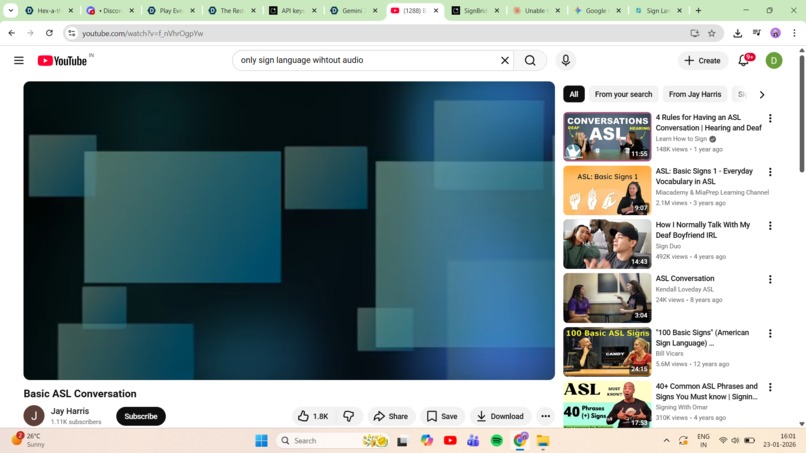
Task: Open options menu for 4 Rules video
Action: 770,118
